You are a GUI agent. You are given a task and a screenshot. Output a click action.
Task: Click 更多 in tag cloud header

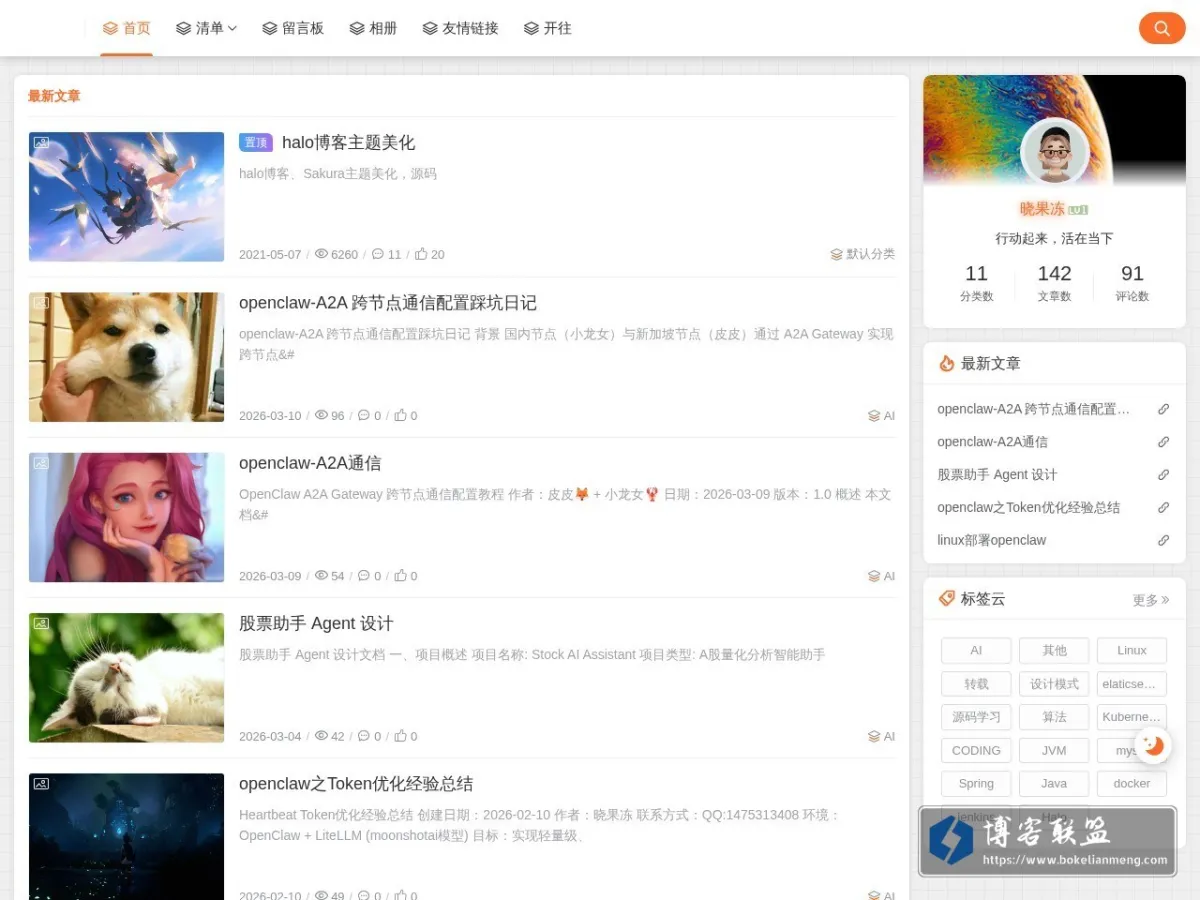[x=1151, y=600]
